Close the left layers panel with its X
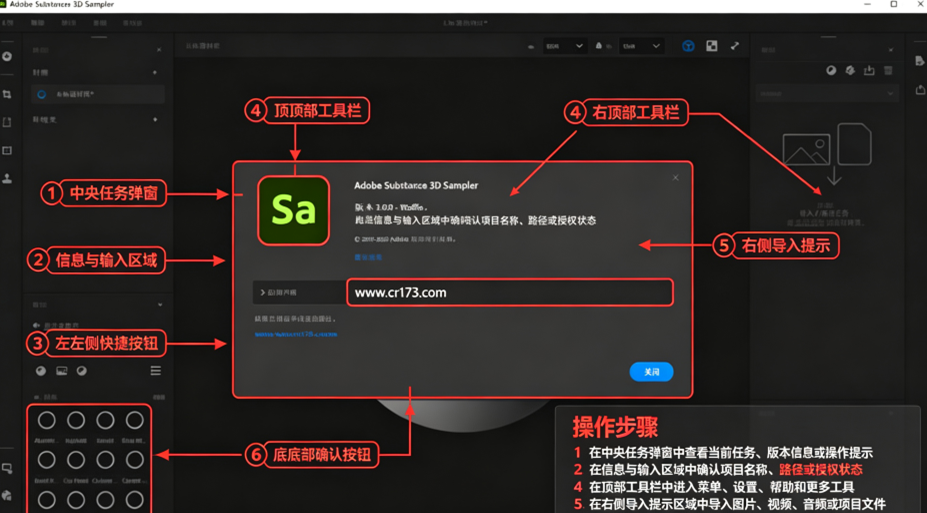This screenshot has width=927, height=513. coord(159,50)
